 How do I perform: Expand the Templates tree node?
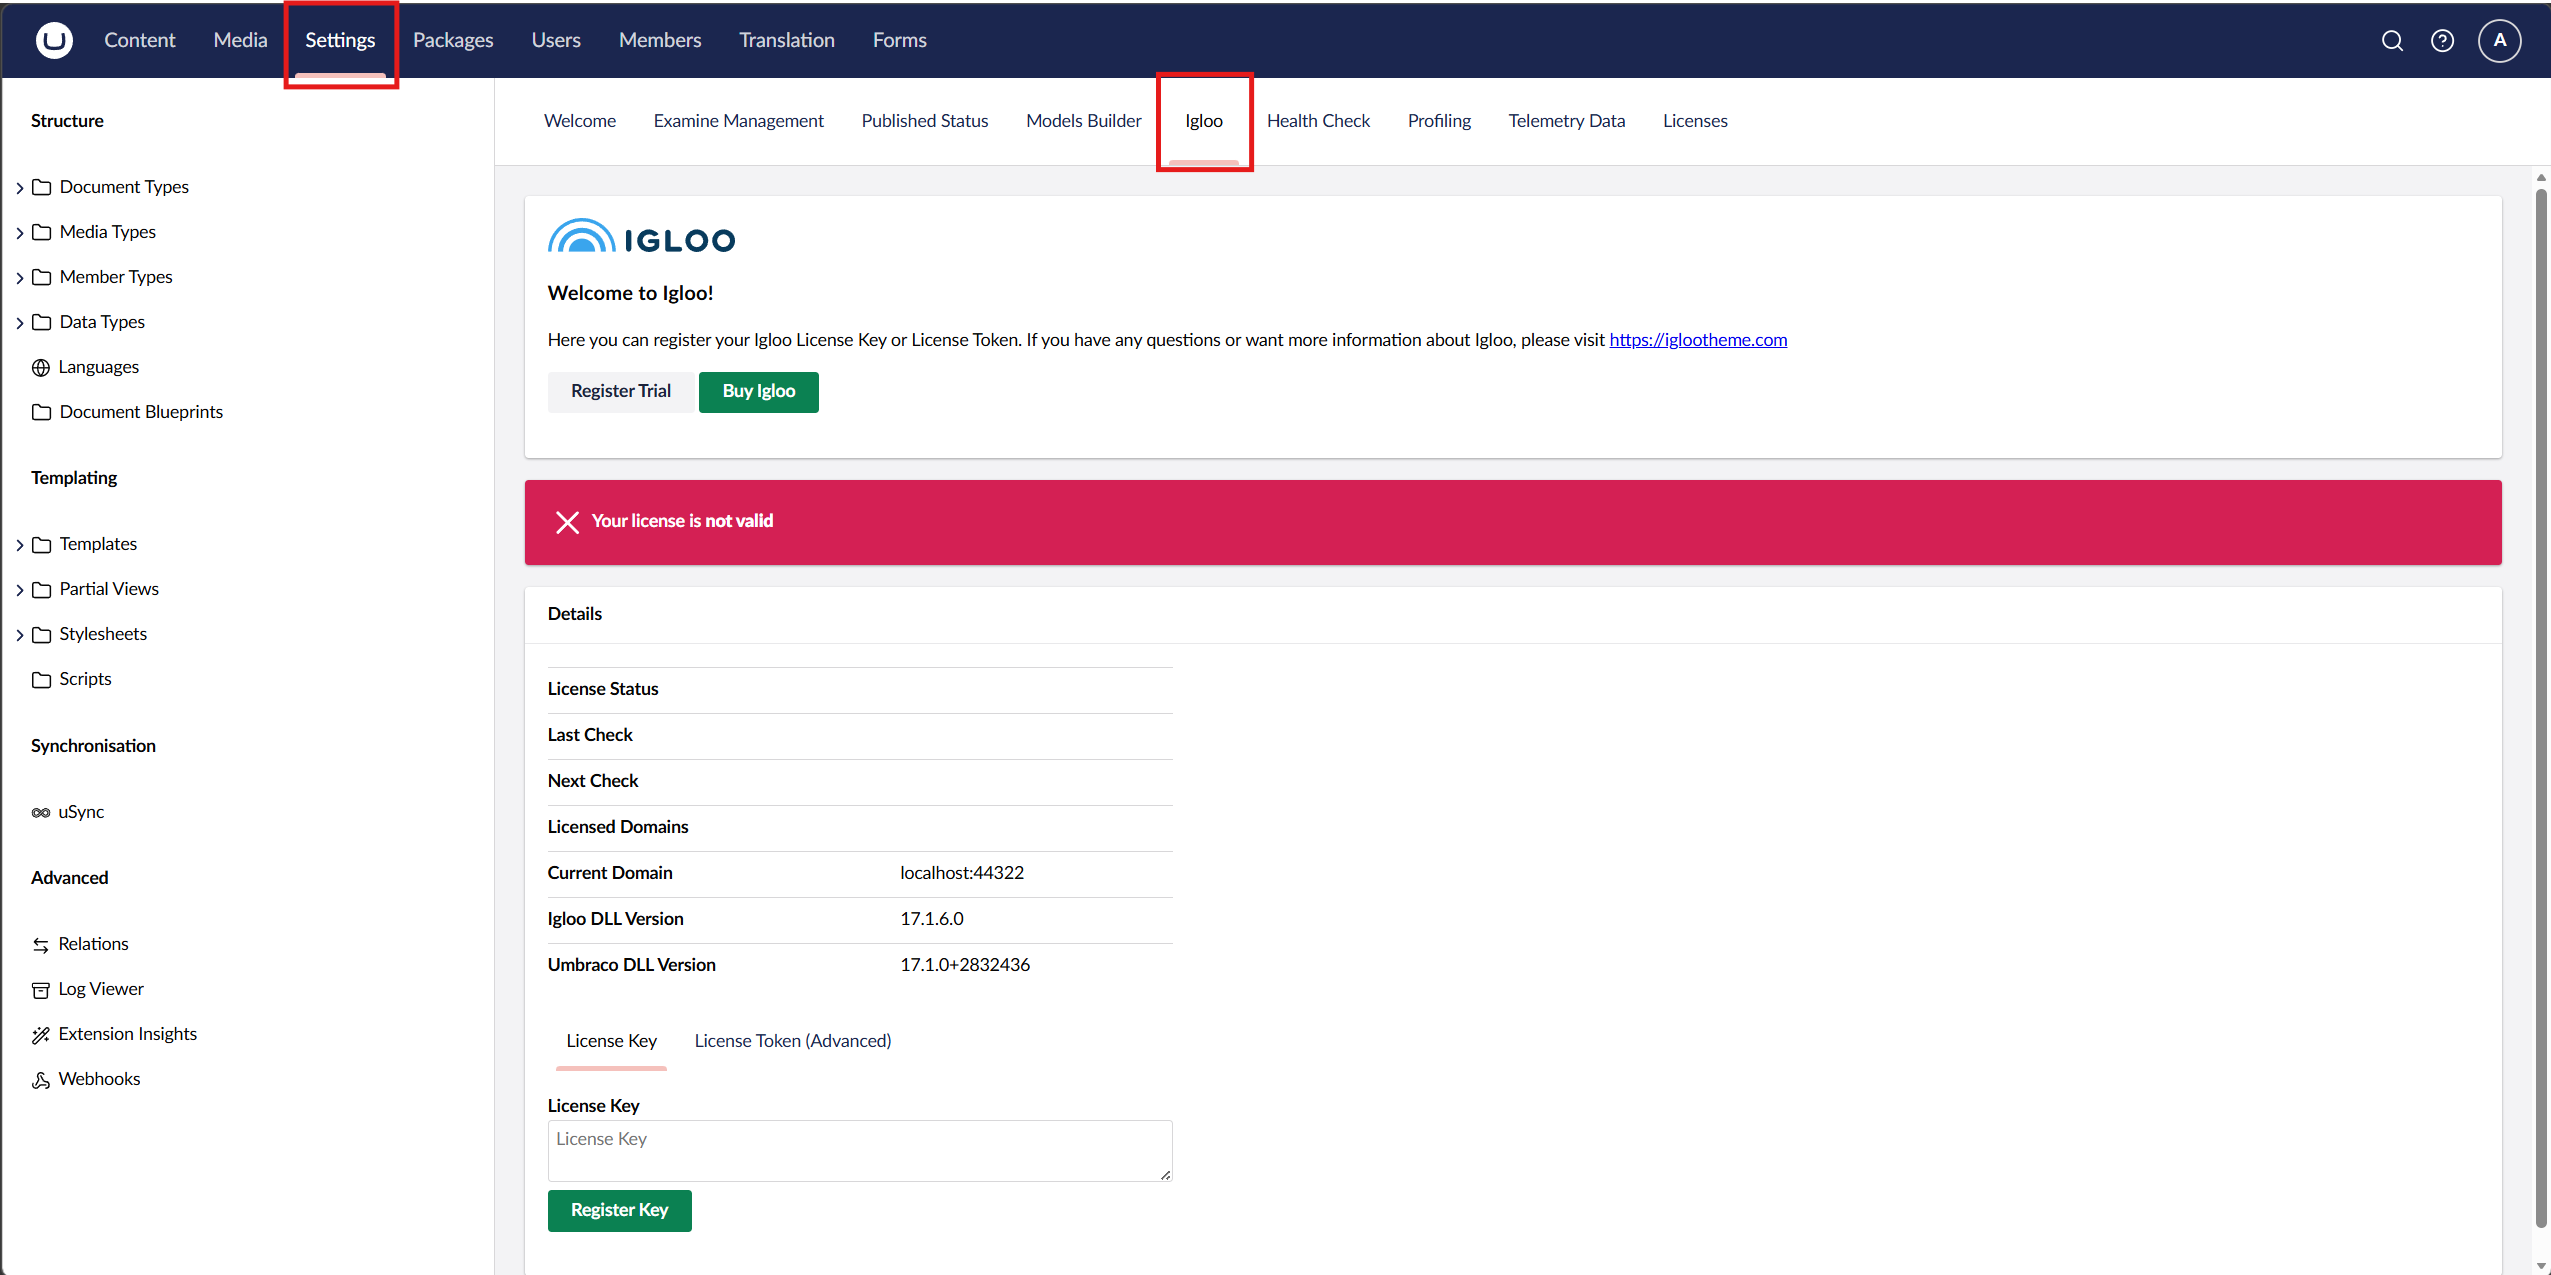(19, 544)
